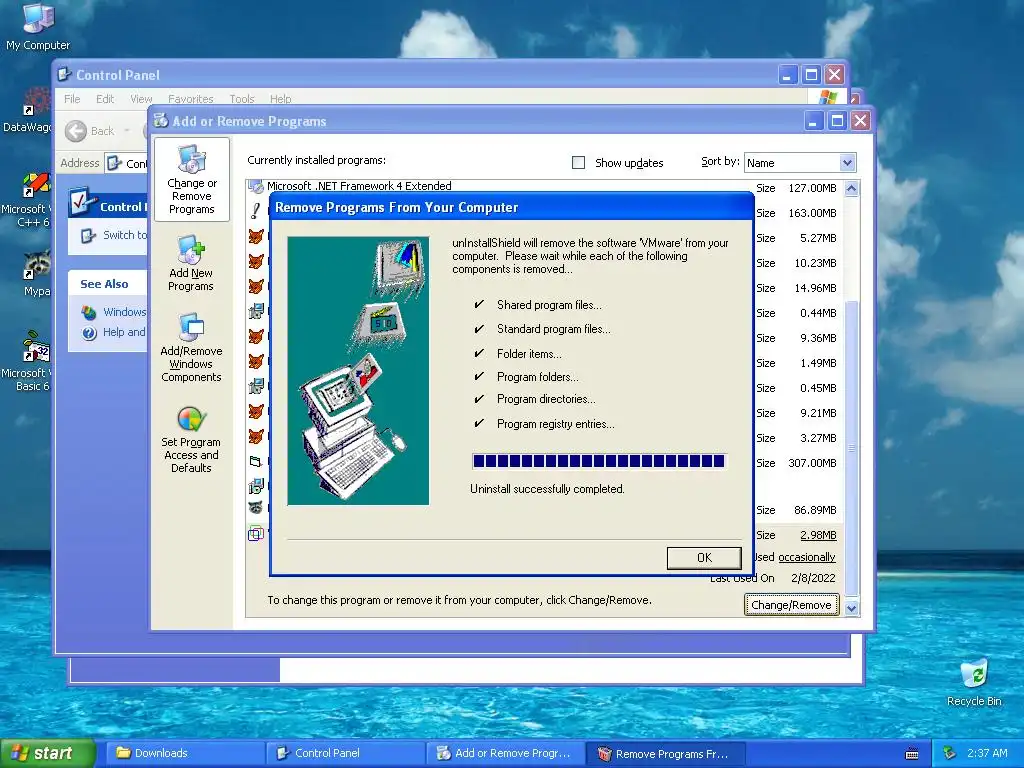The image size is (1024, 768).
Task: Click the Windows flag logo in Control Panel
Action: click(827, 97)
